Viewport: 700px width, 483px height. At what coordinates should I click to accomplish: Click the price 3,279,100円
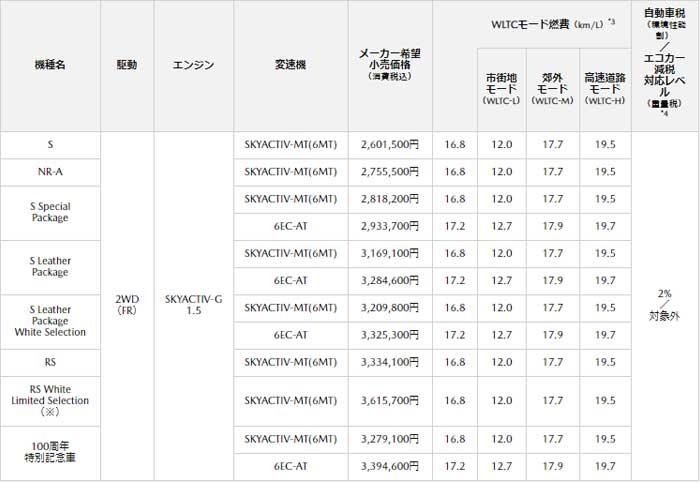tap(390, 439)
